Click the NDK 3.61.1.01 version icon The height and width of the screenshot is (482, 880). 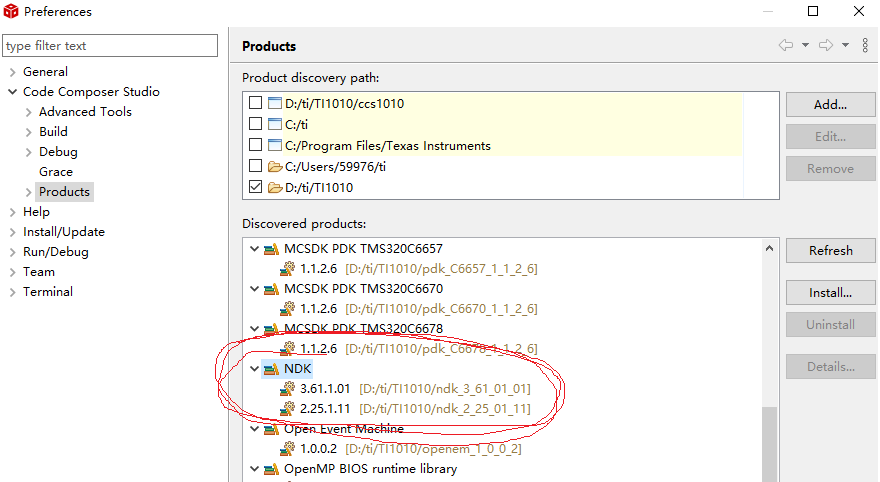click(287, 388)
